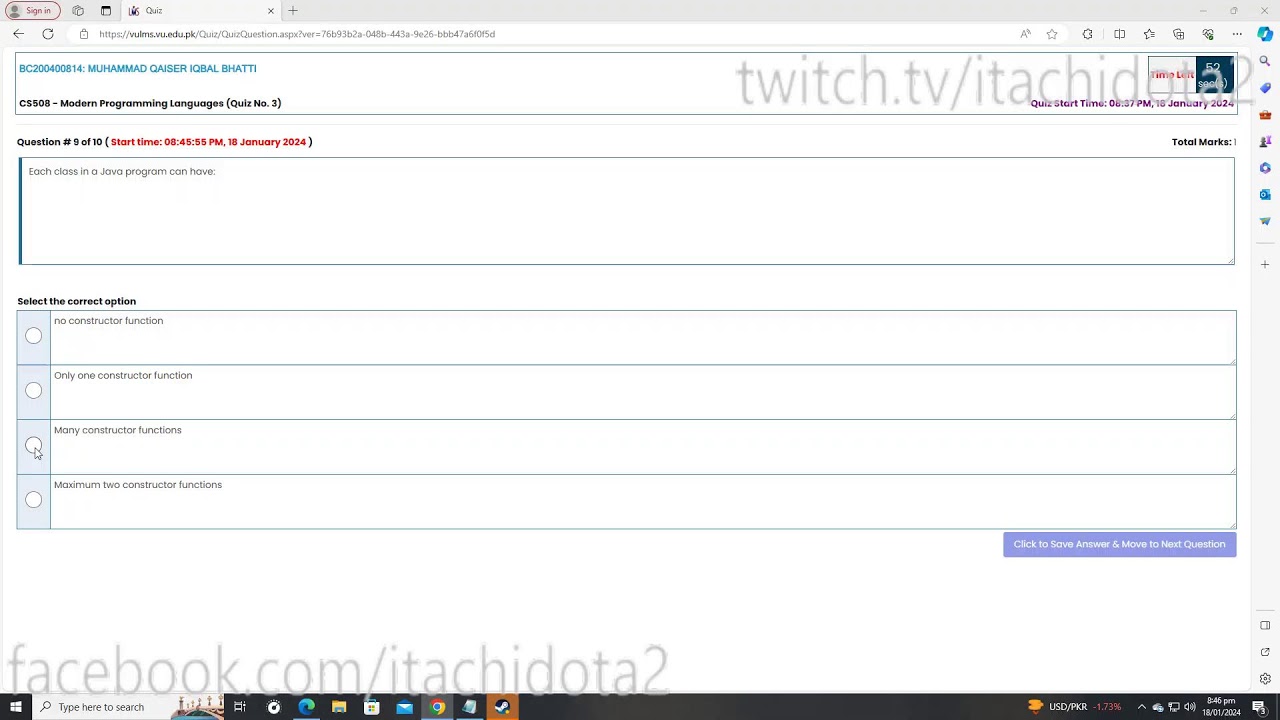Viewport: 1280px width, 720px height.
Task: Open sidebar Outlook icon
Action: [x=1265, y=194]
